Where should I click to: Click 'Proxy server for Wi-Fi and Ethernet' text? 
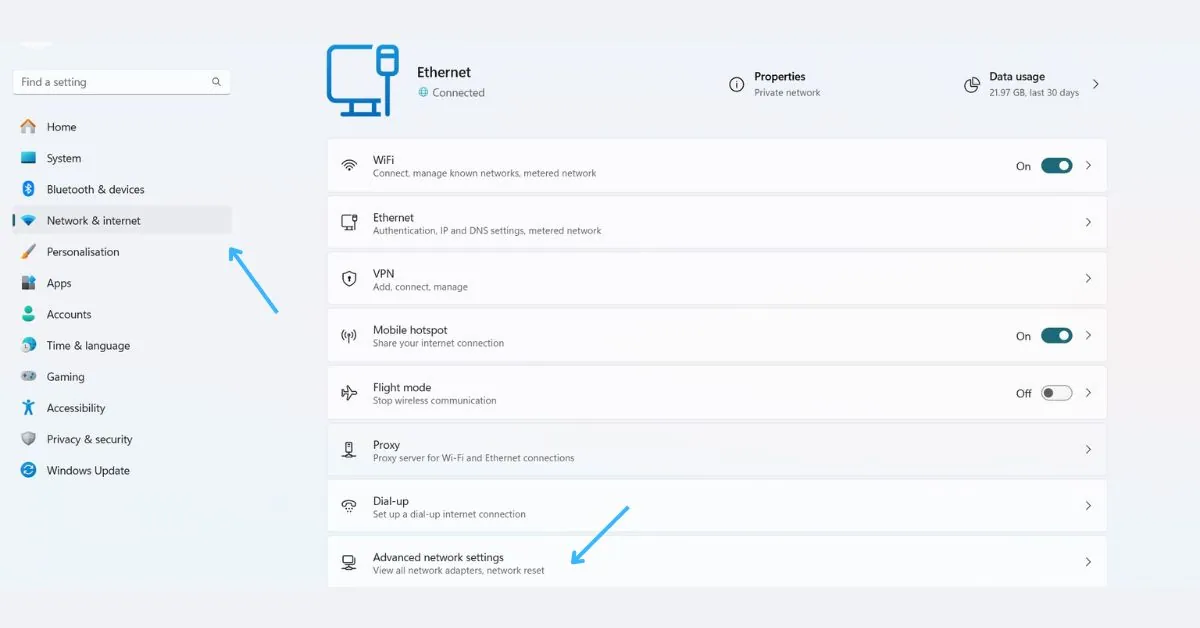pos(474,458)
